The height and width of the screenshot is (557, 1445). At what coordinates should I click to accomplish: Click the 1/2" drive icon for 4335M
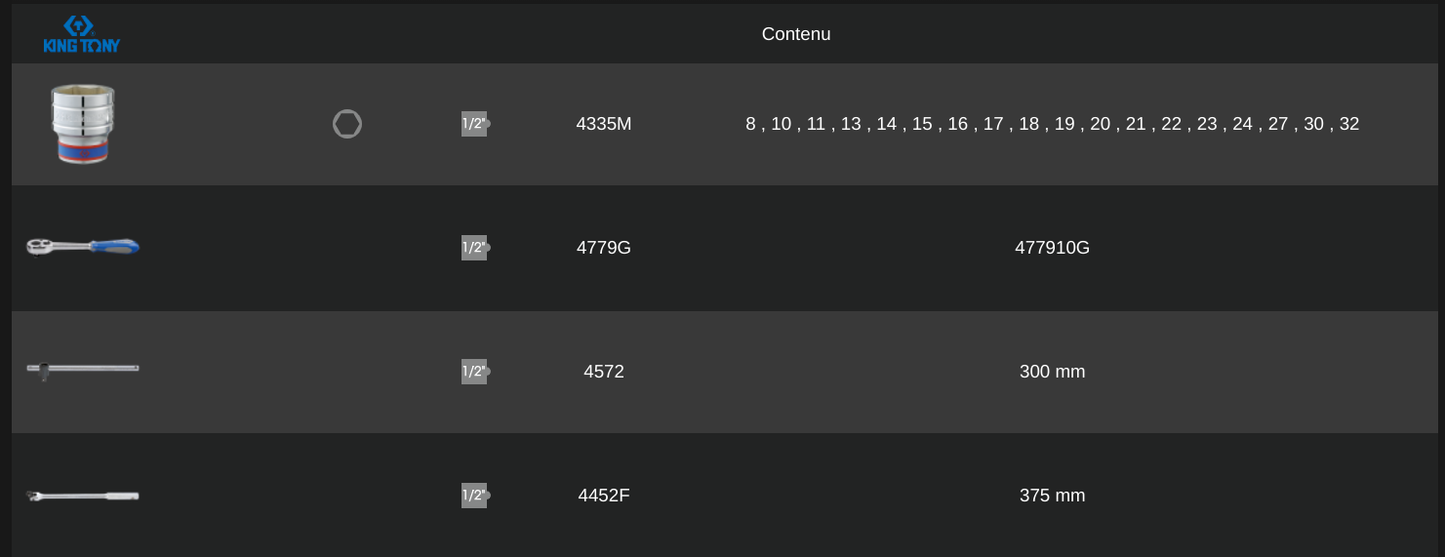[x=476, y=124]
